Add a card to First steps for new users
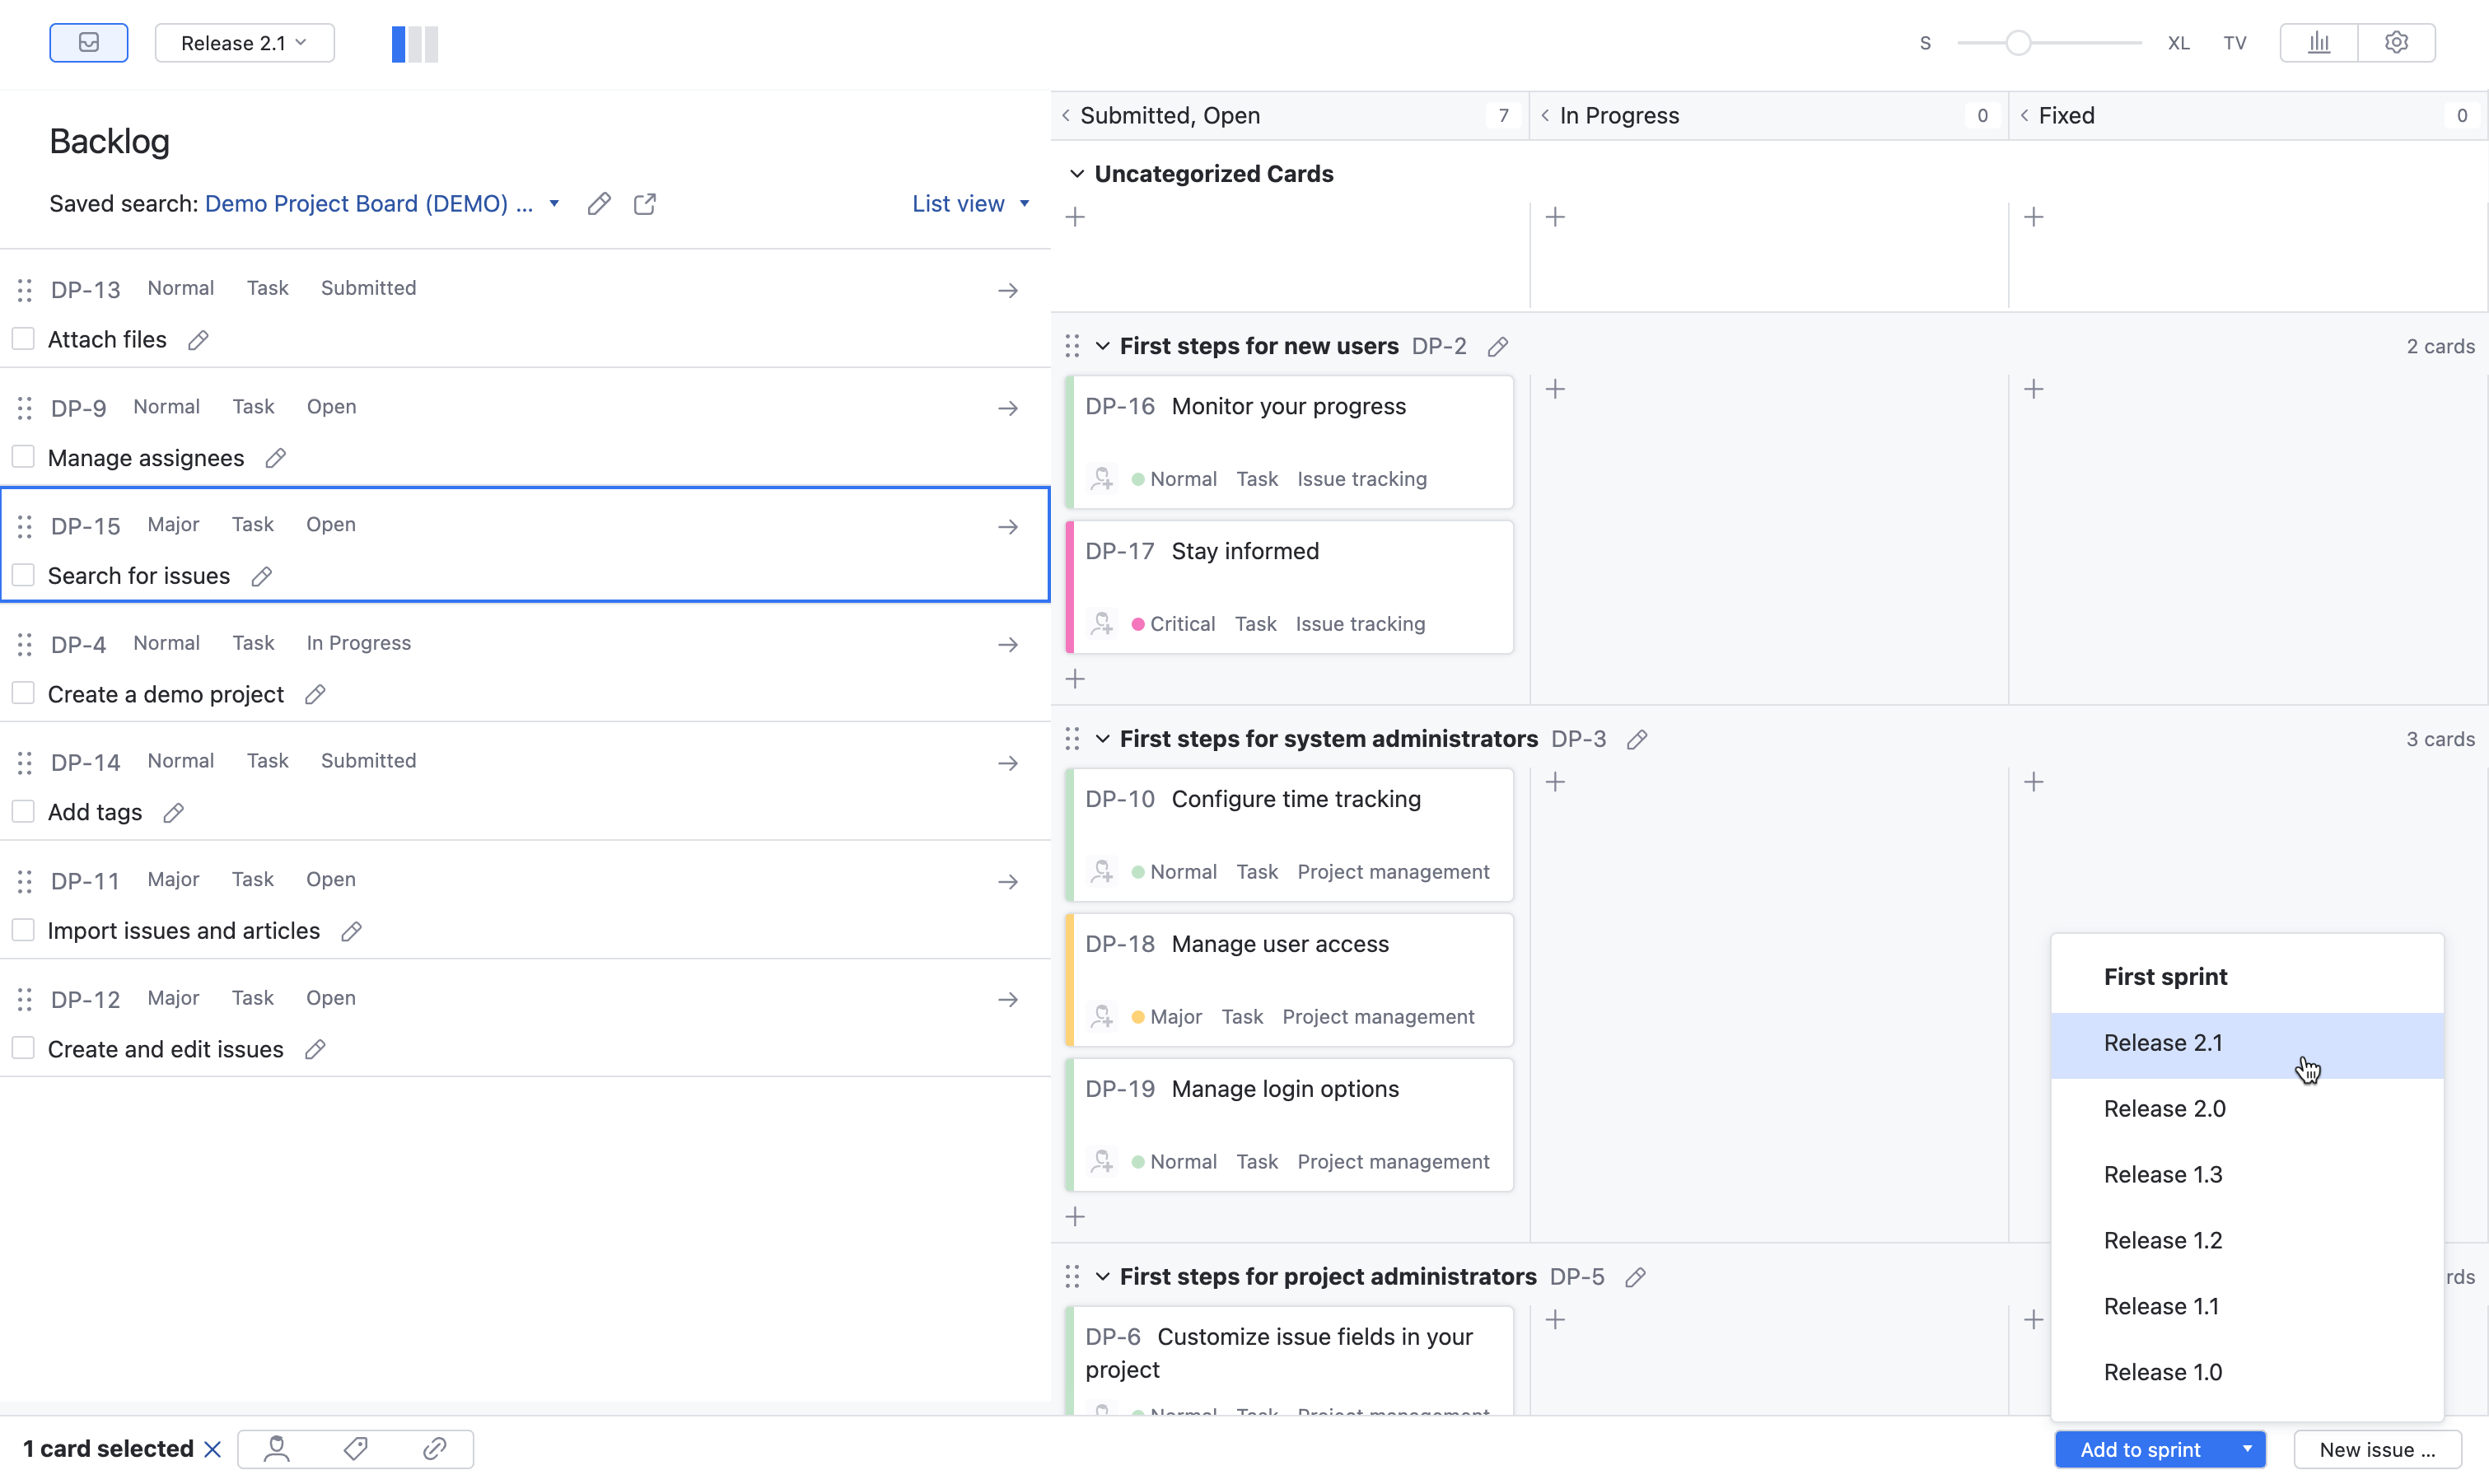 [x=1075, y=678]
